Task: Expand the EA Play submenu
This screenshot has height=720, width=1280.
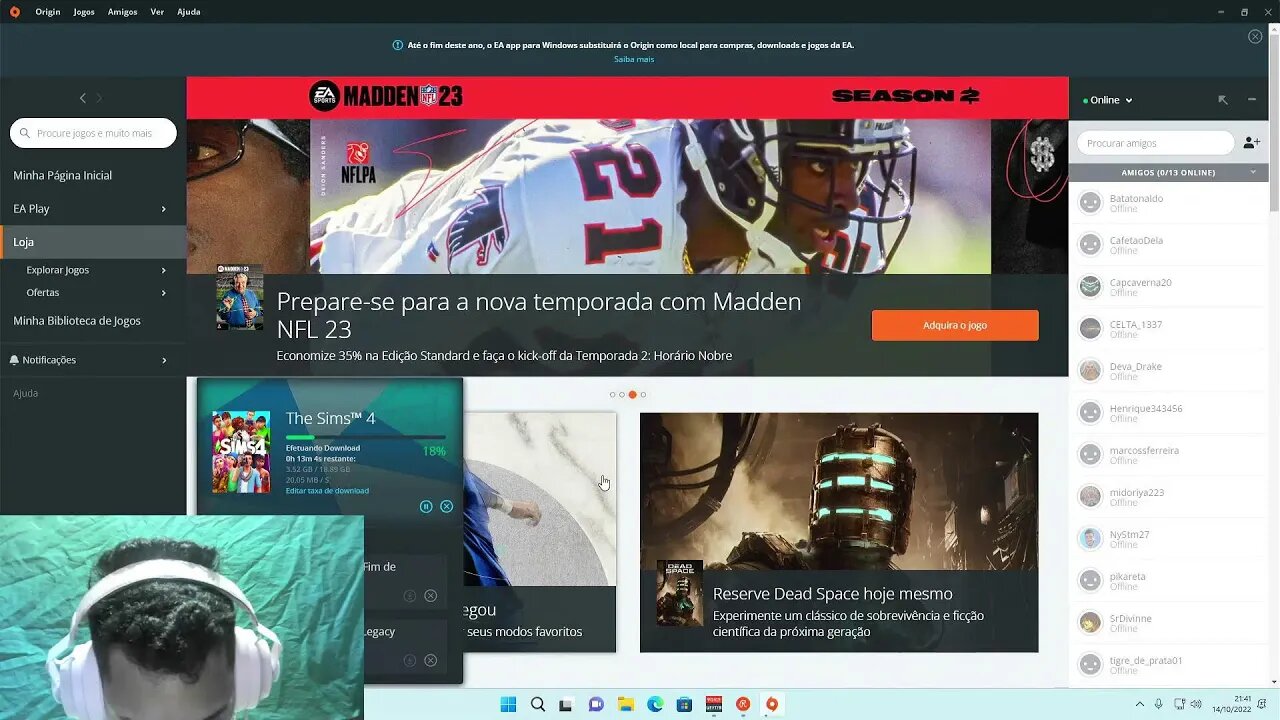Action: click(x=163, y=209)
